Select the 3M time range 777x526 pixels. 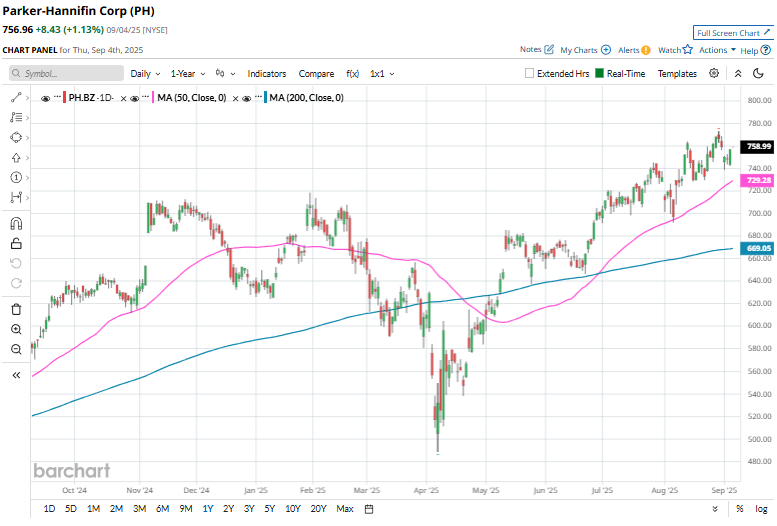[x=139, y=509]
